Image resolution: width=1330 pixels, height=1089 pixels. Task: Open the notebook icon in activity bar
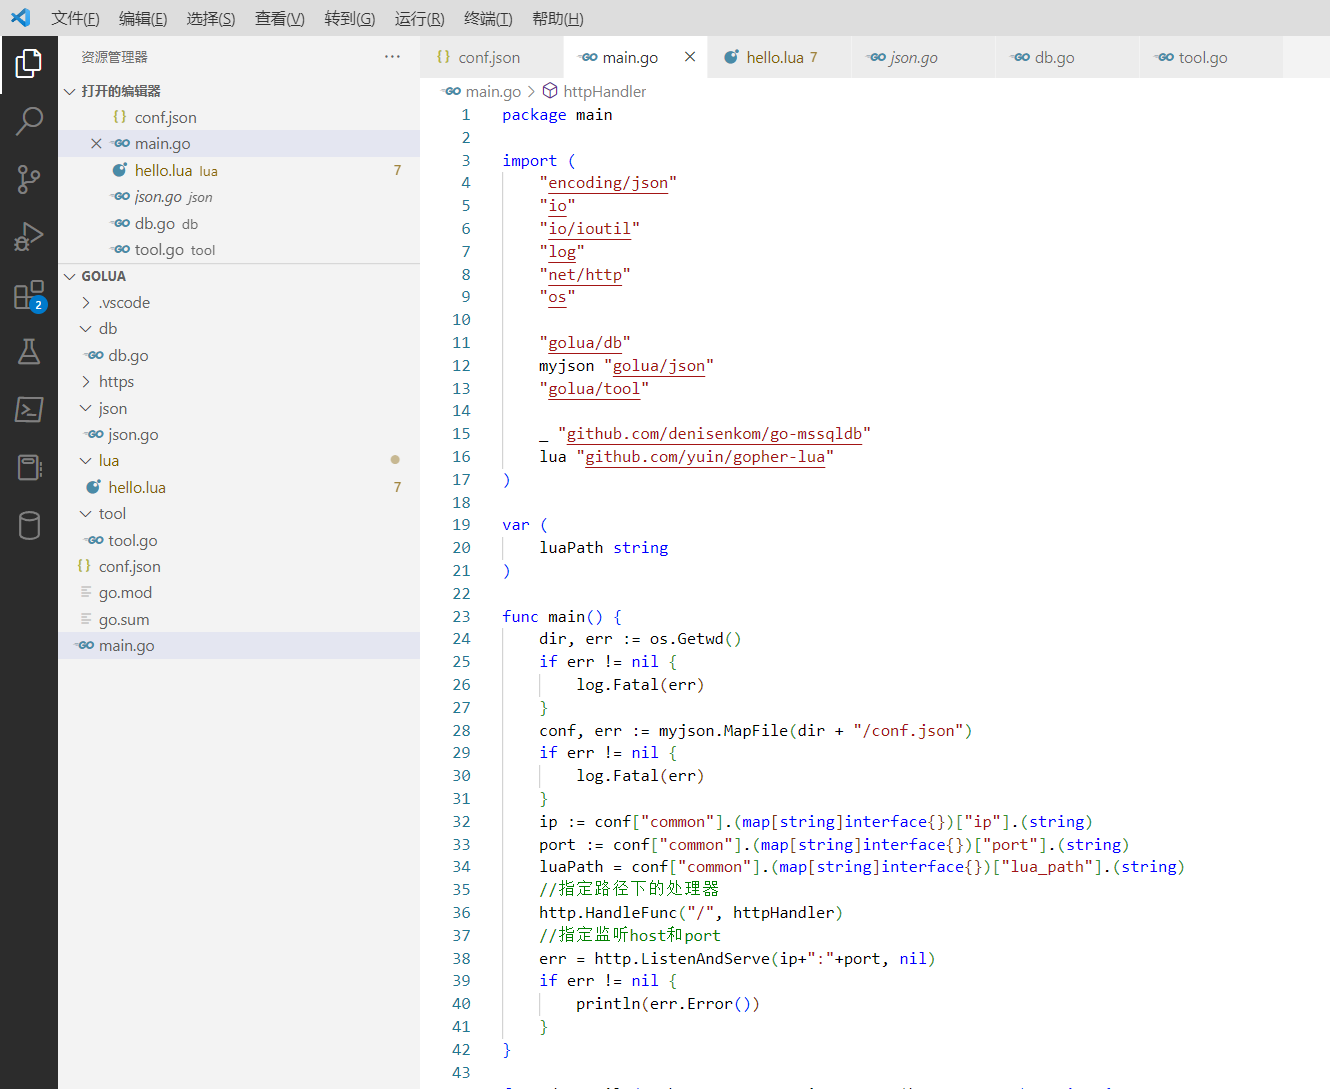(29, 468)
